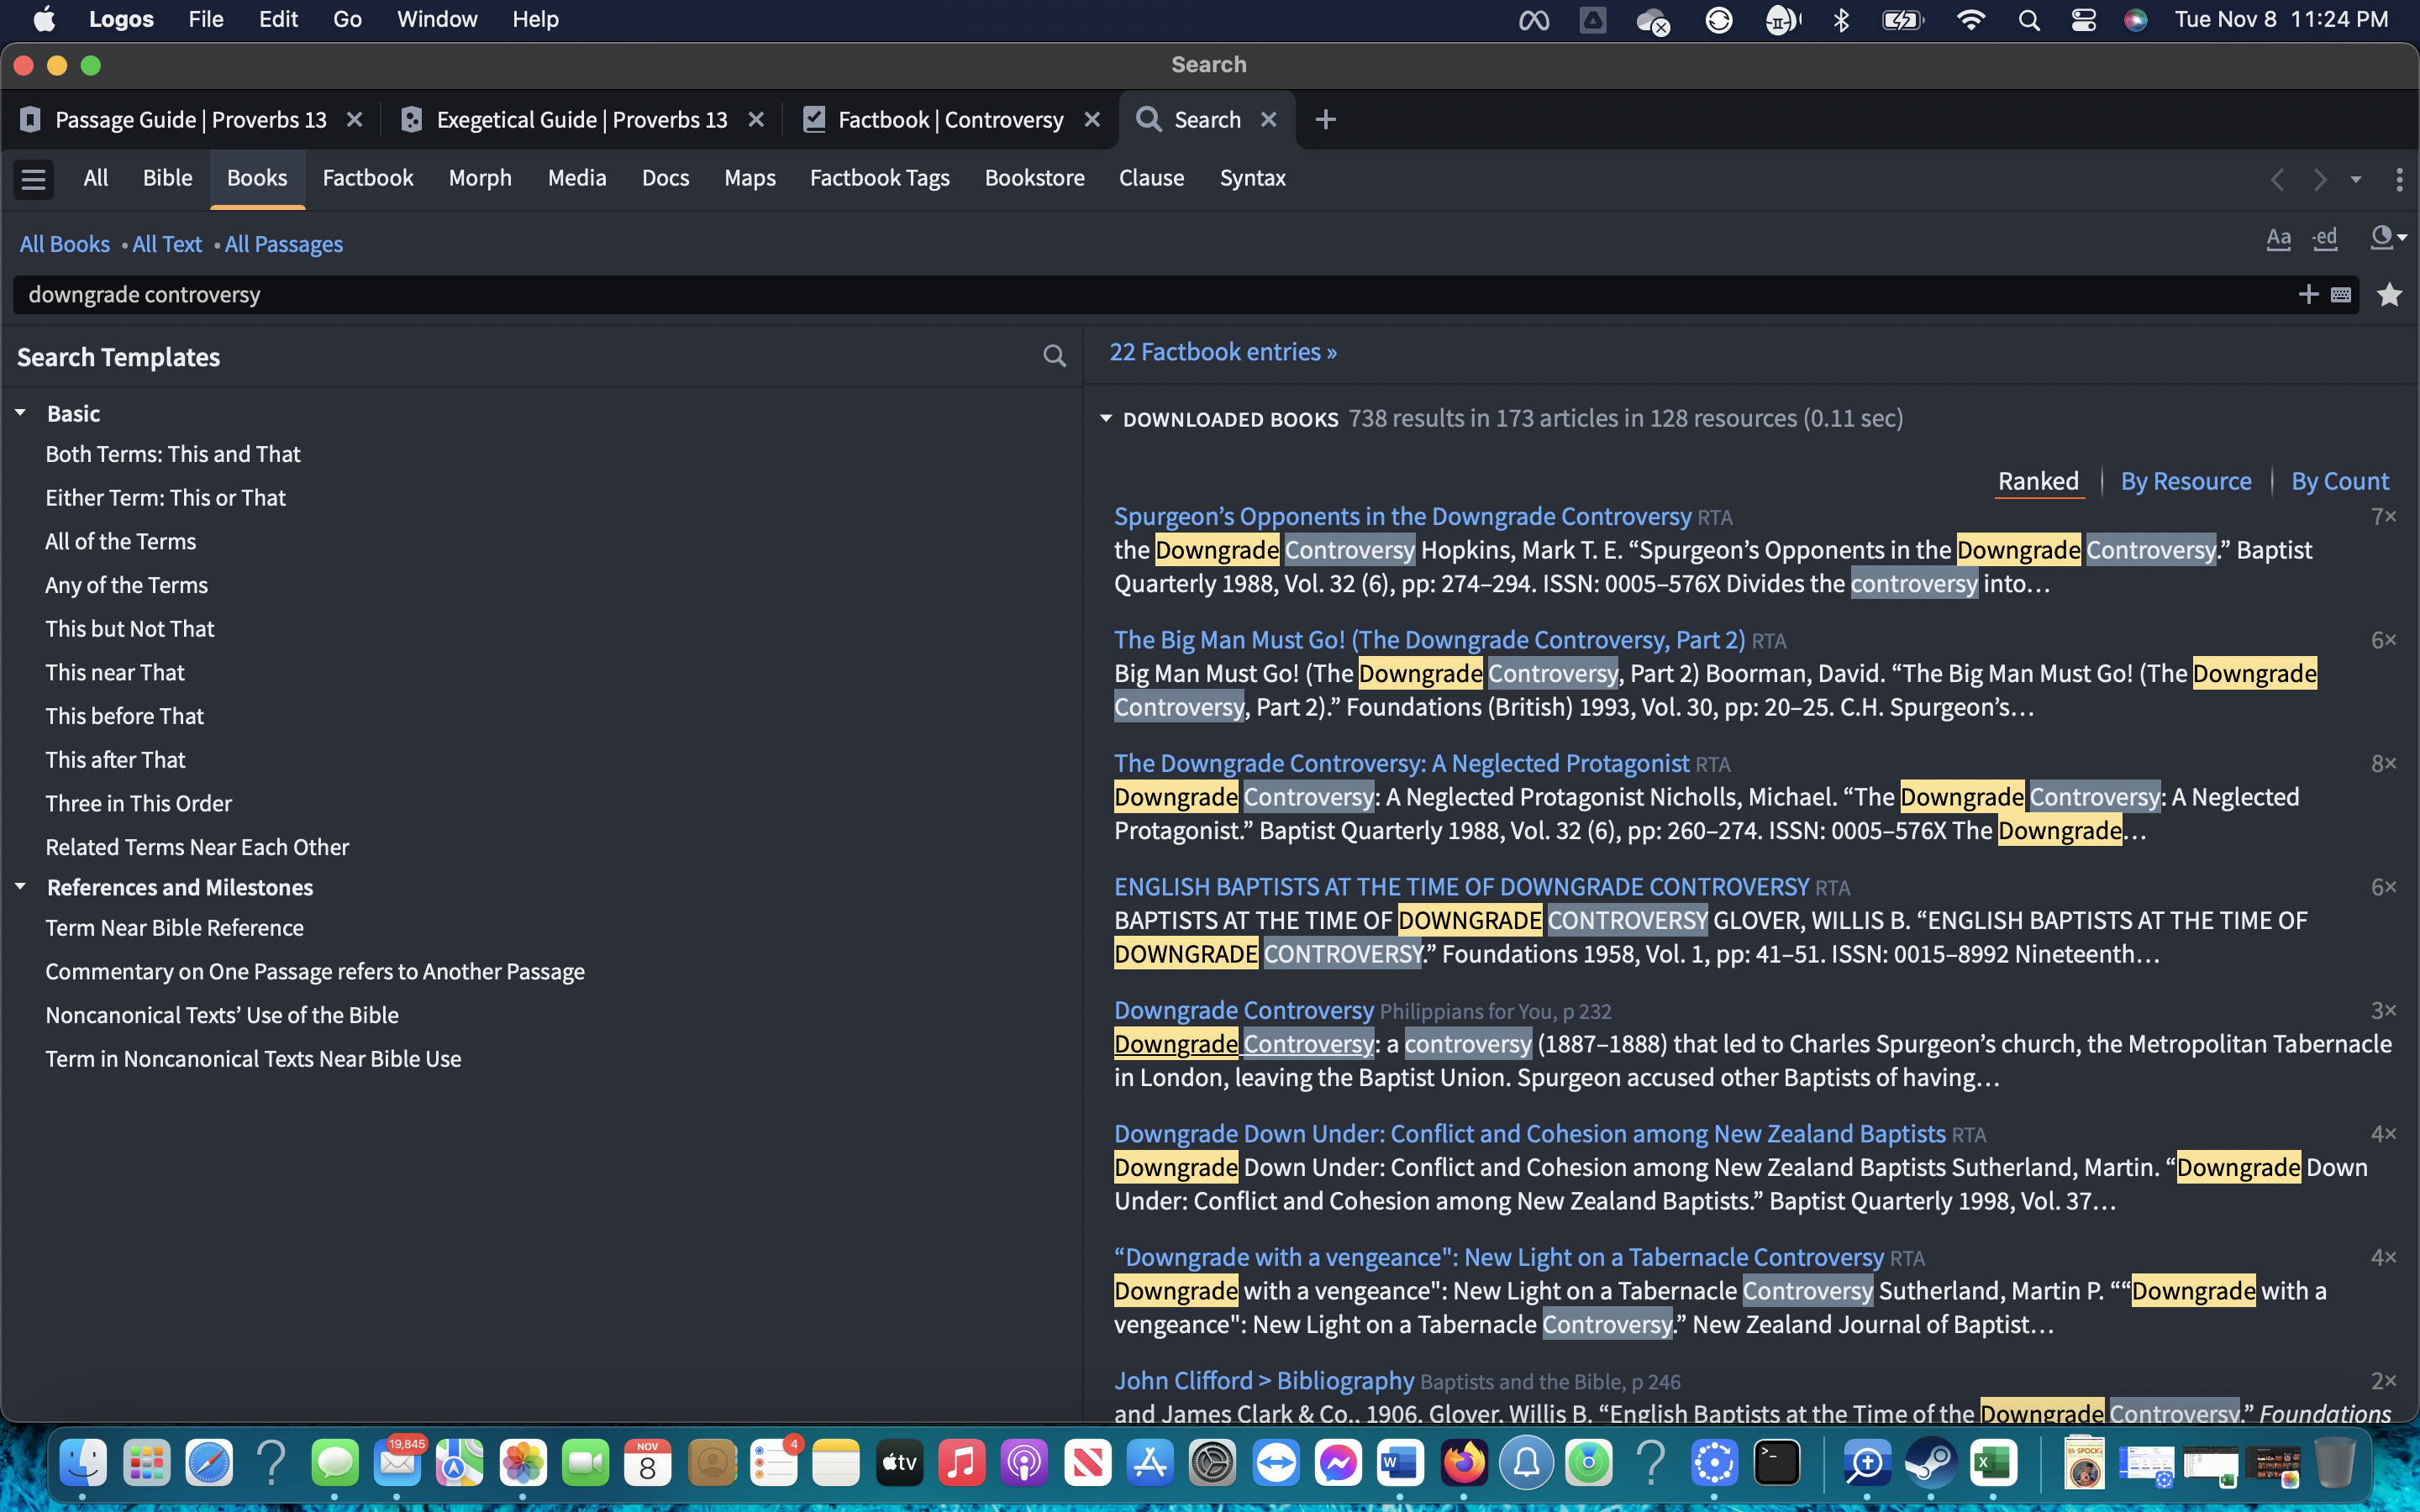The height and width of the screenshot is (1512, 2420).
Task: Collapse the Basic templates group
Action: 20,413
